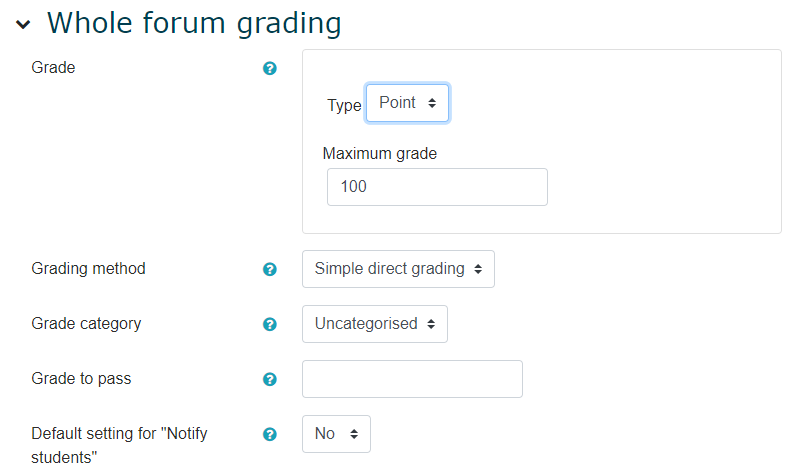Show help for Grading method
The height and width of the screenshot is (471, 809).
point(269,269)
